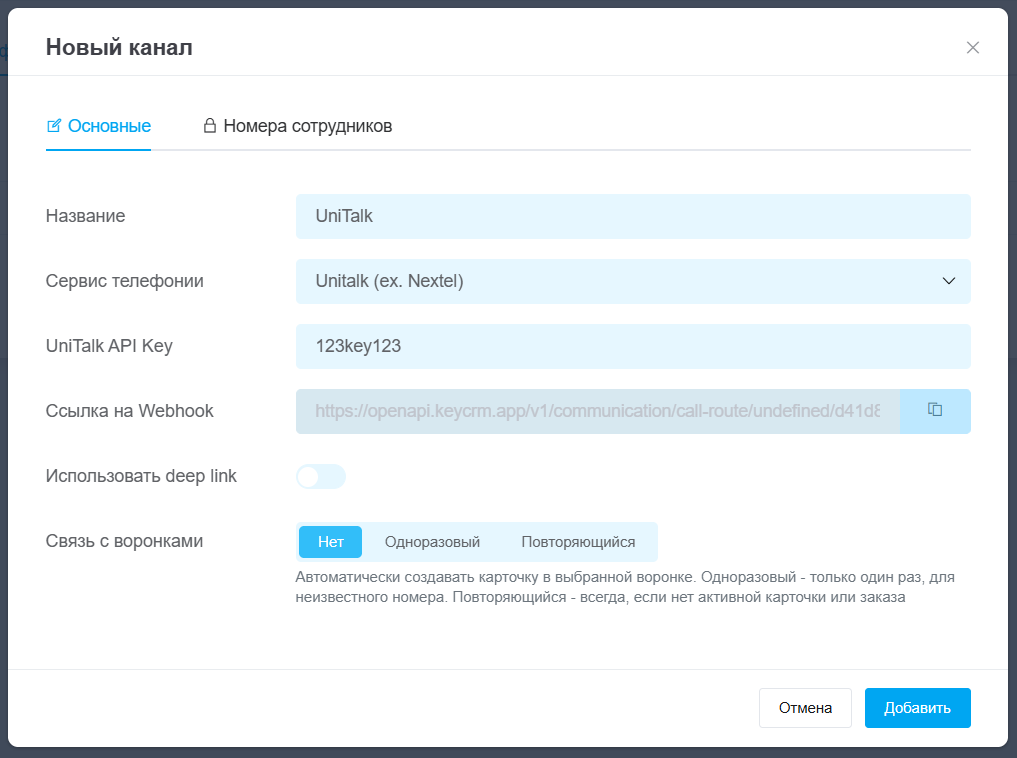Click into the UniTalk API Key field
1017x758 pixels.
(632, 346)
